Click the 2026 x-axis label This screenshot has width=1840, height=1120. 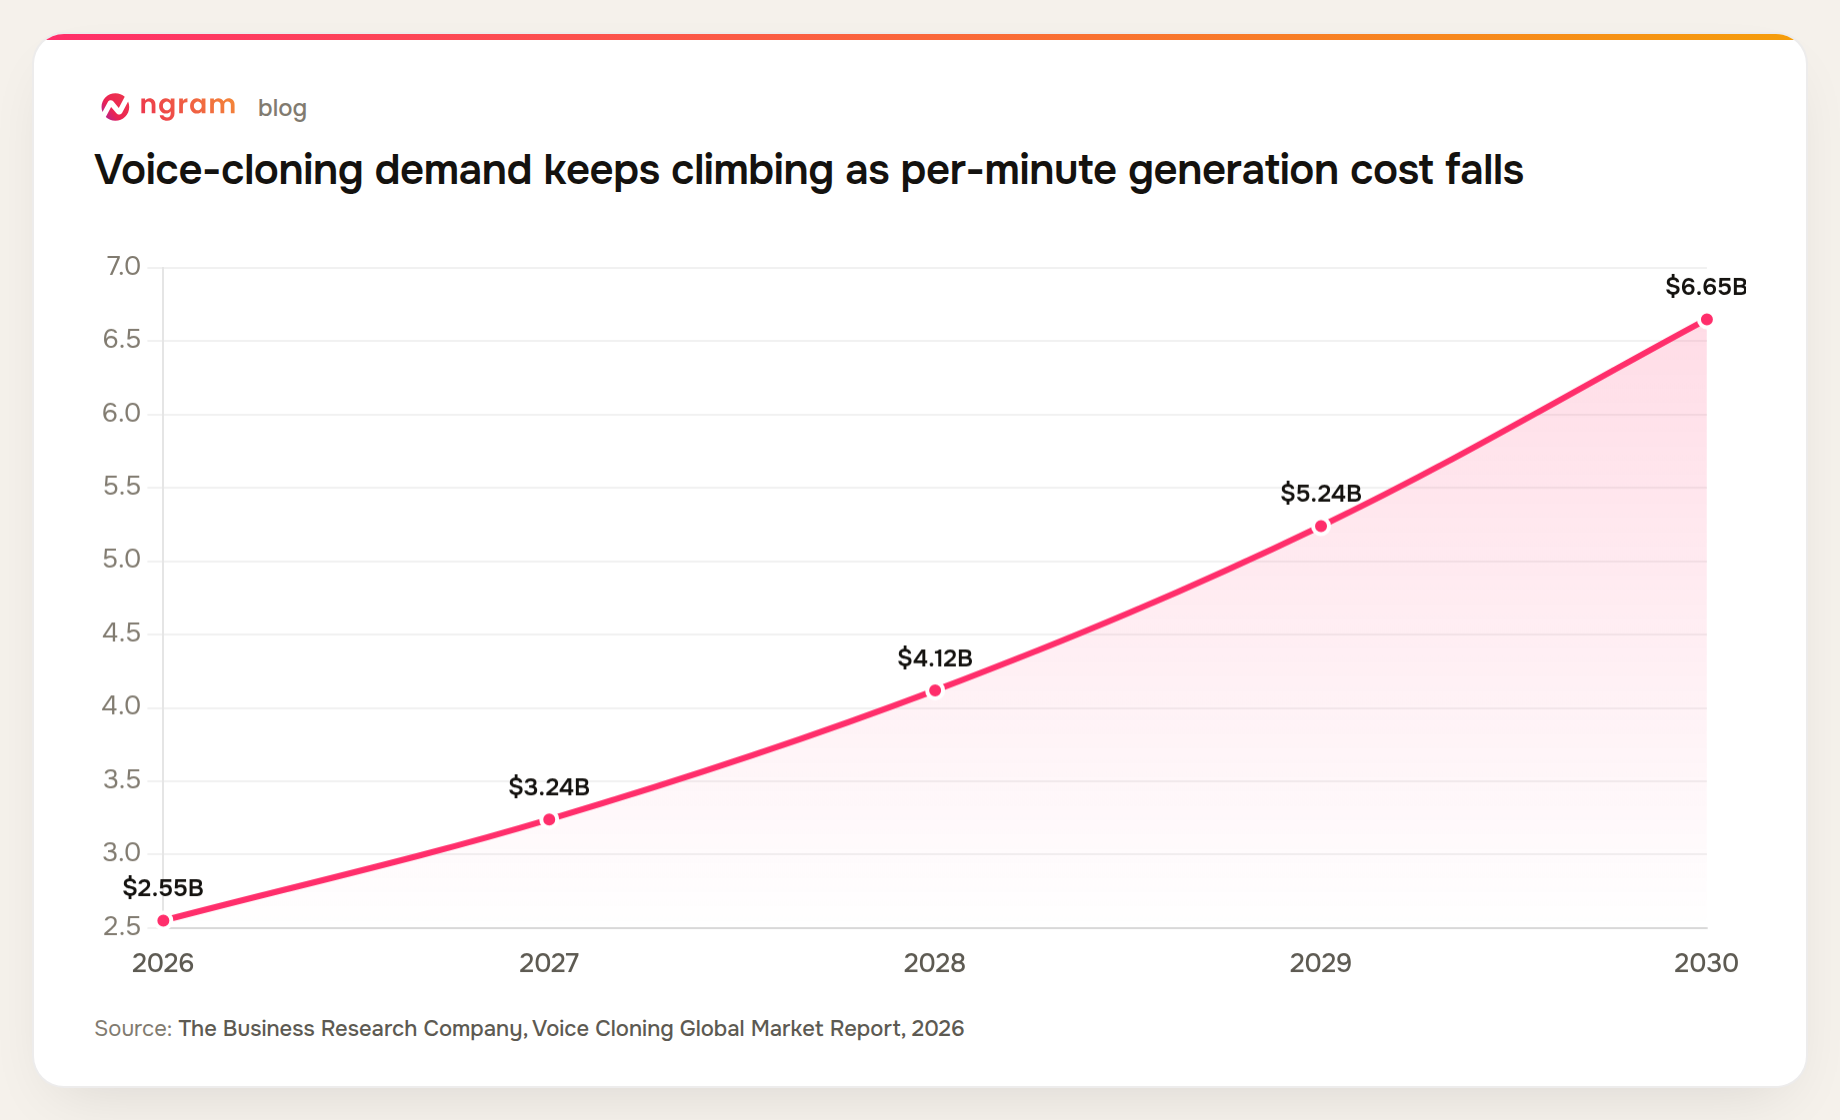point(163,963)
